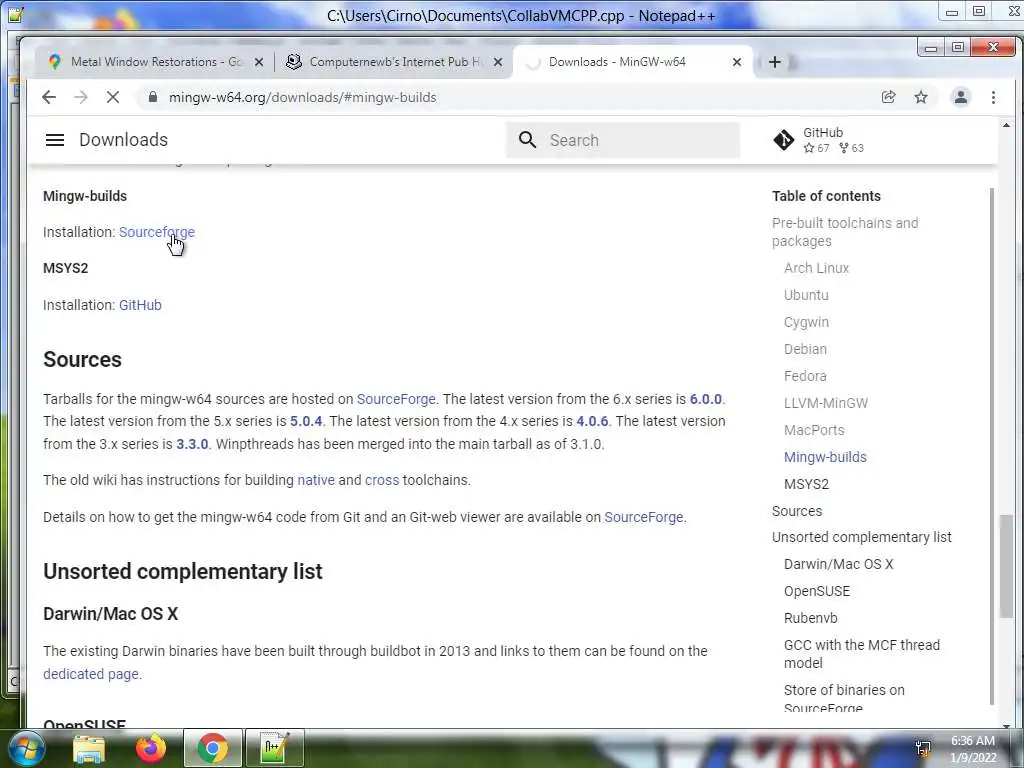The height and width of the screenshot is (768, 1024).
Task: Jump to Fedora in contents
Action: pyautogui.click(x=805, y=376)
